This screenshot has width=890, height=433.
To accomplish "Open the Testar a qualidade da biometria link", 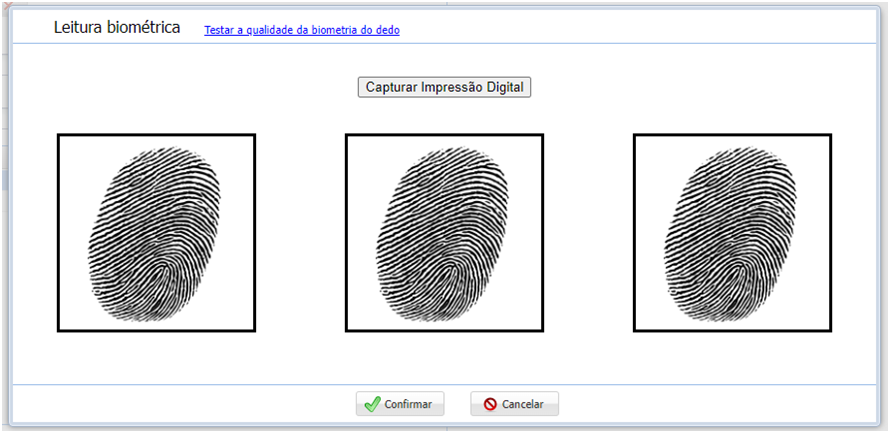I will tap(302, 30).
